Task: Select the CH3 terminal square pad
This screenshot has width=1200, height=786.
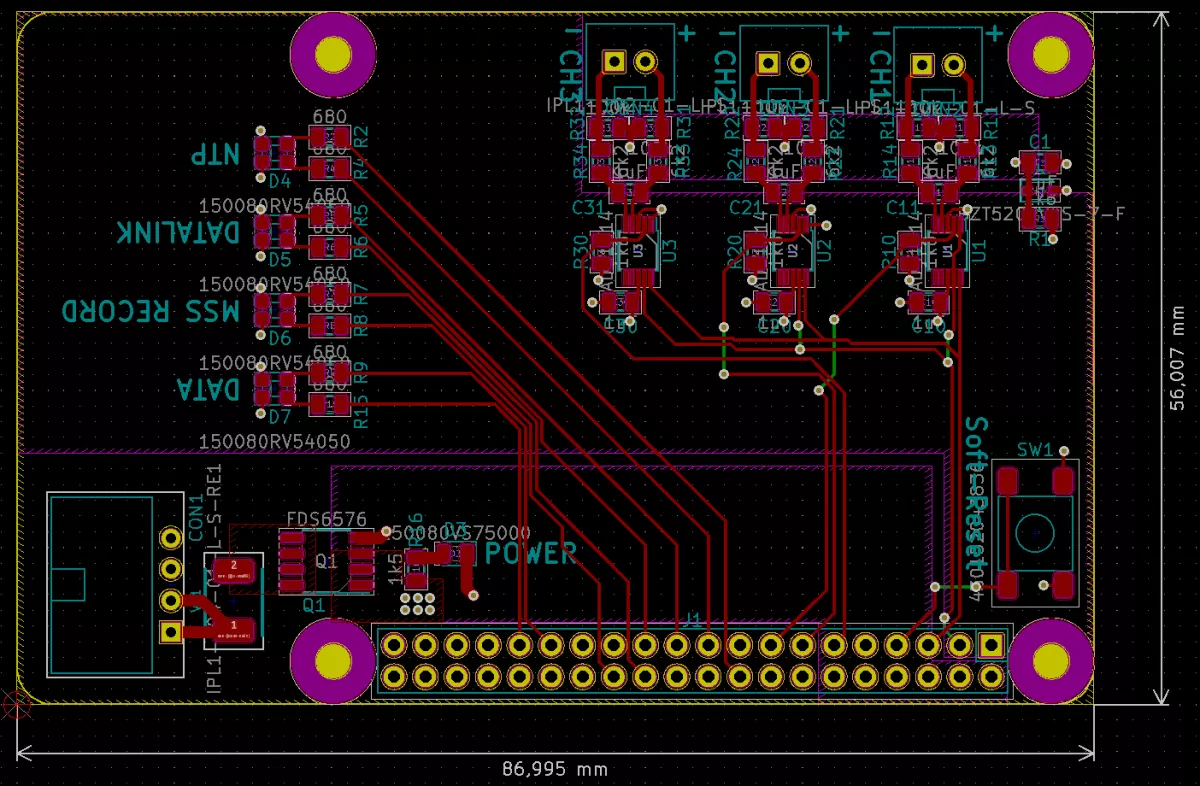Action: coord(615,62)
